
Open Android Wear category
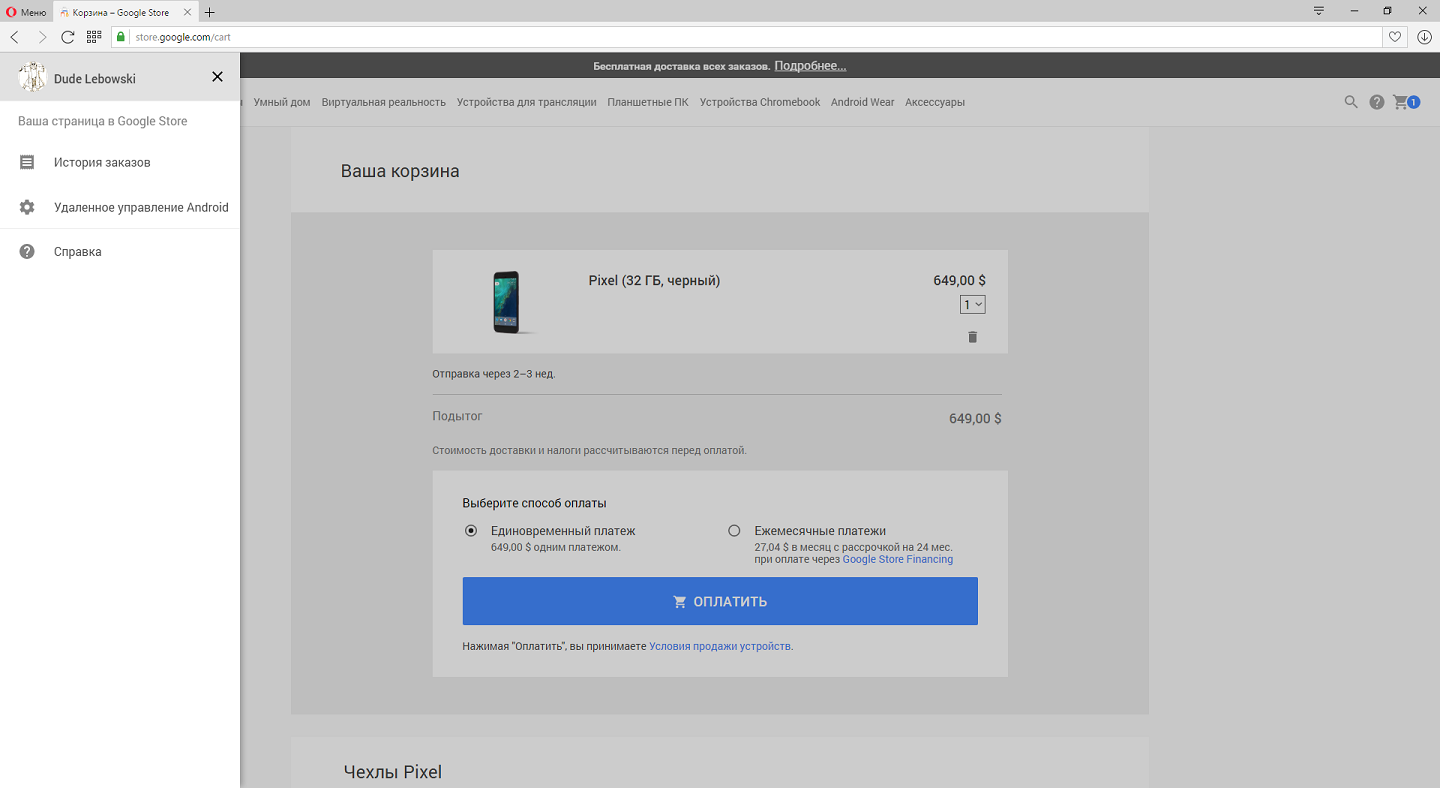click(863, 102)
